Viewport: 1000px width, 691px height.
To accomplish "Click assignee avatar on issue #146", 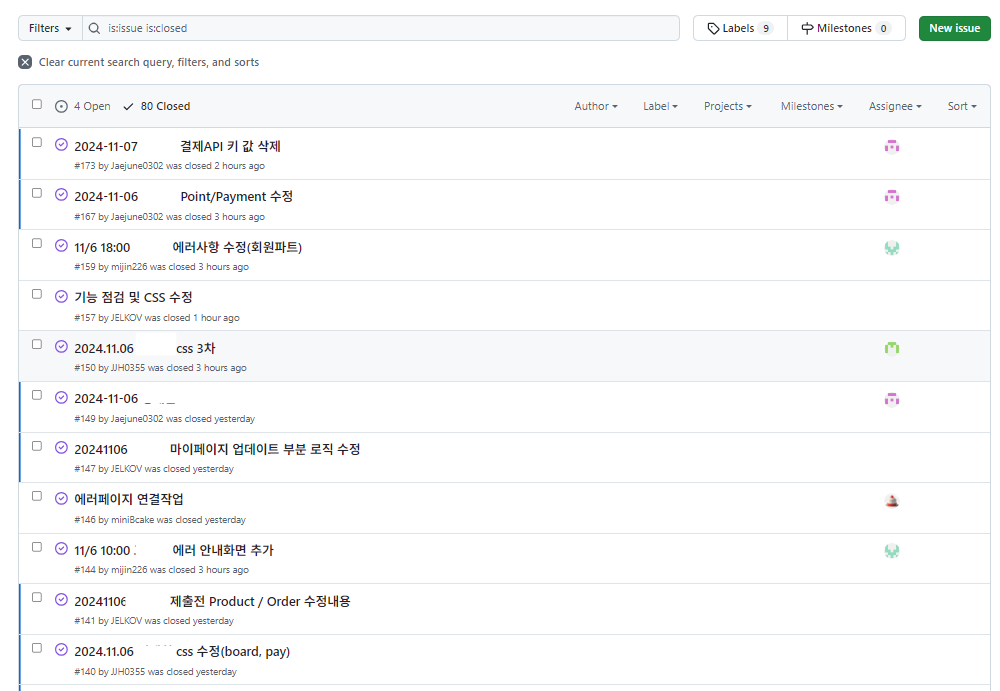I will (892, 501).
